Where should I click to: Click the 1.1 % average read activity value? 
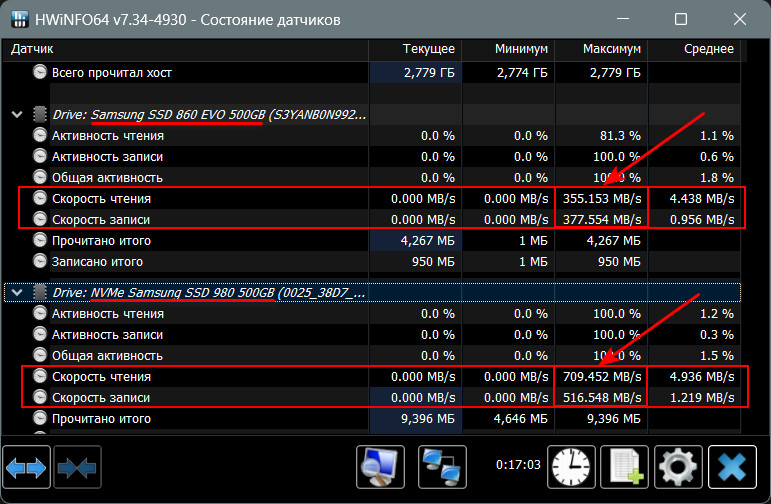click(717, 136)
